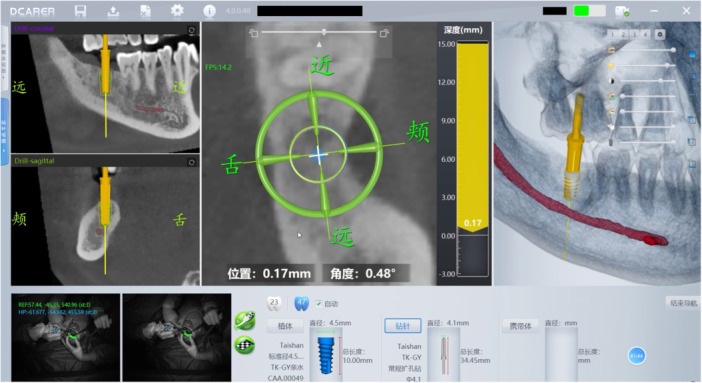
Task: Adjust the bone opacity slider
Action: 647,50
